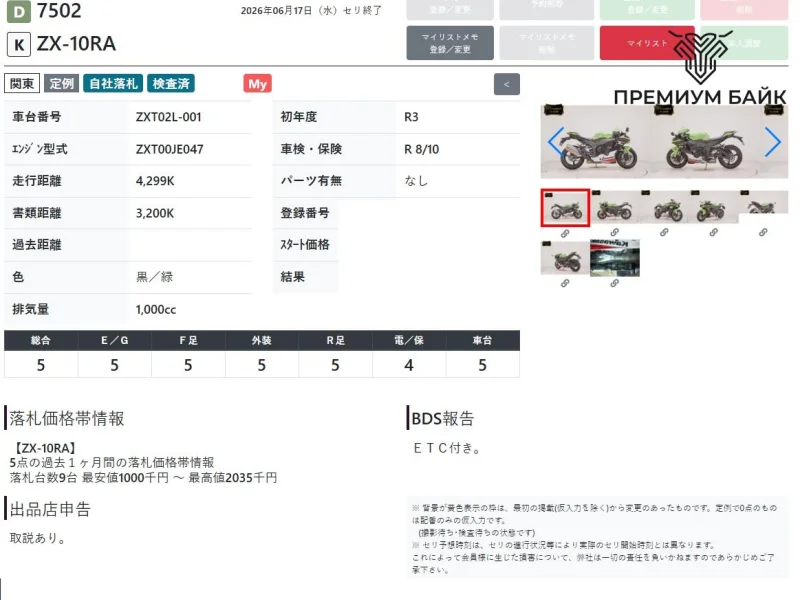Open link icon under fifth thumbnail
This screenshot has height=600, width=800.
pos(763,233)
